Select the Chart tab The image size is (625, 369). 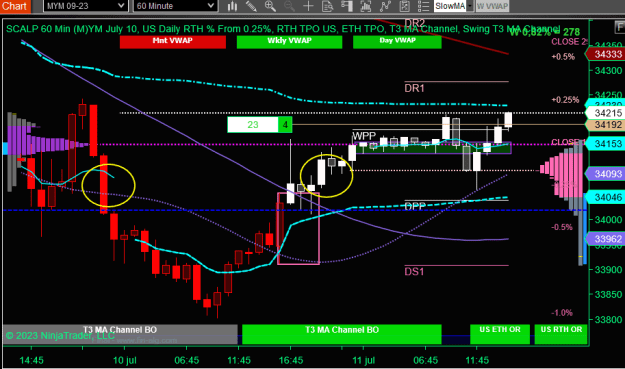(14, 6)
